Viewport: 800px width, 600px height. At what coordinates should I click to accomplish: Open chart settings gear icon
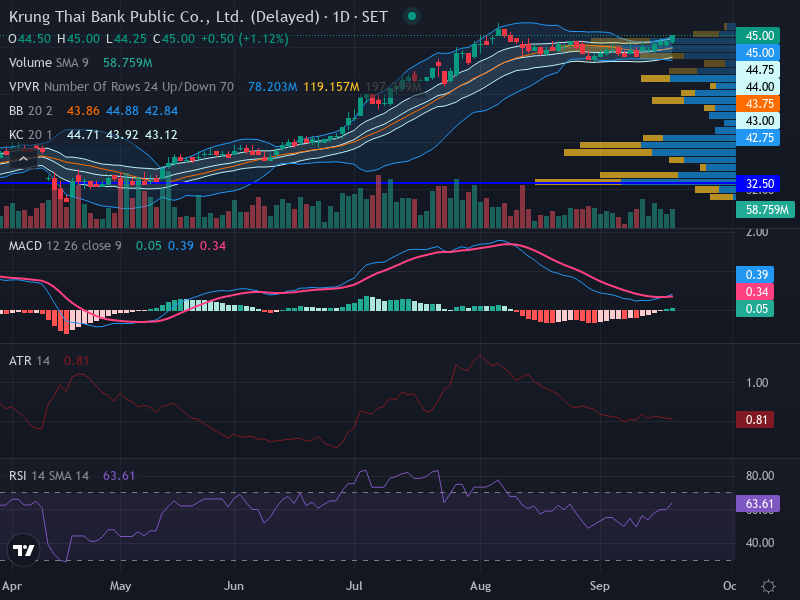pyautogui.click(x=768, y=586)
